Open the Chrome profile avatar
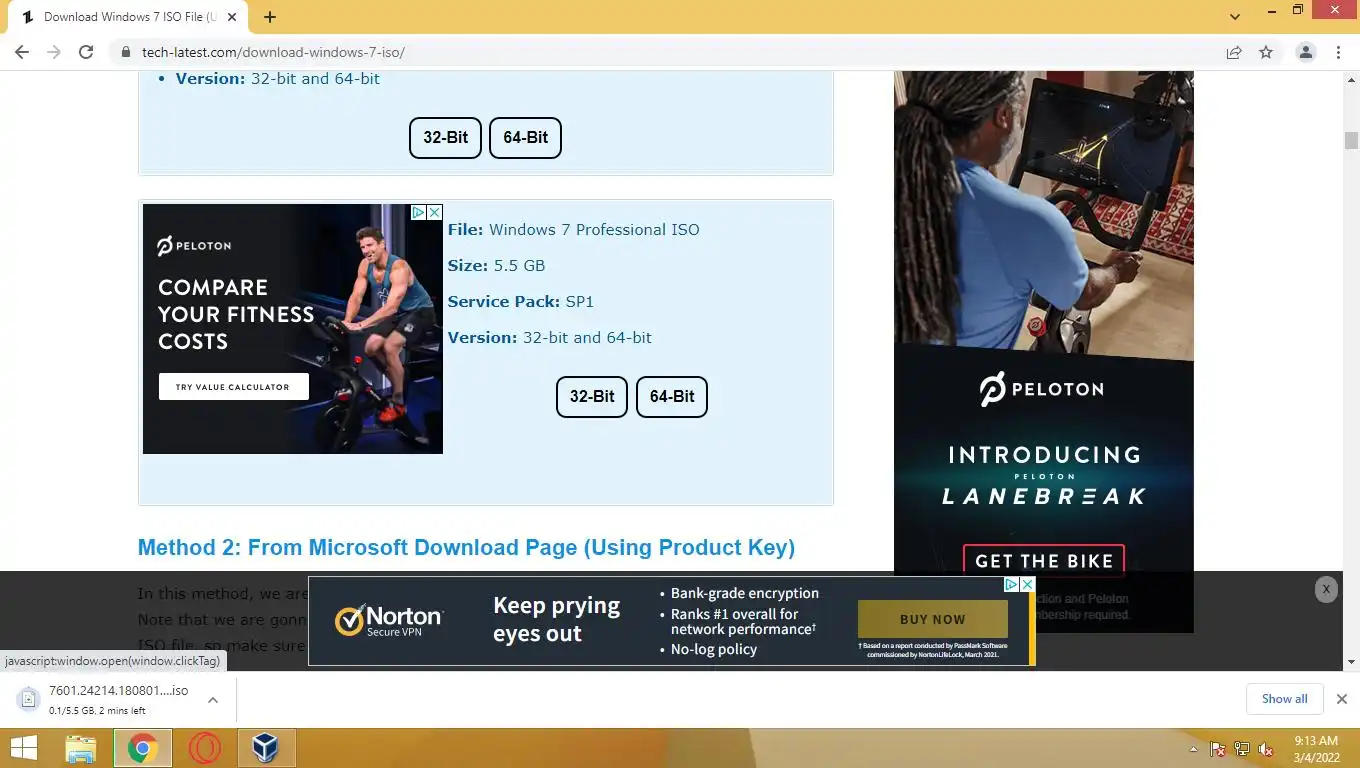The height and width of the screenshot is (768, 1360). point(1305,52)
